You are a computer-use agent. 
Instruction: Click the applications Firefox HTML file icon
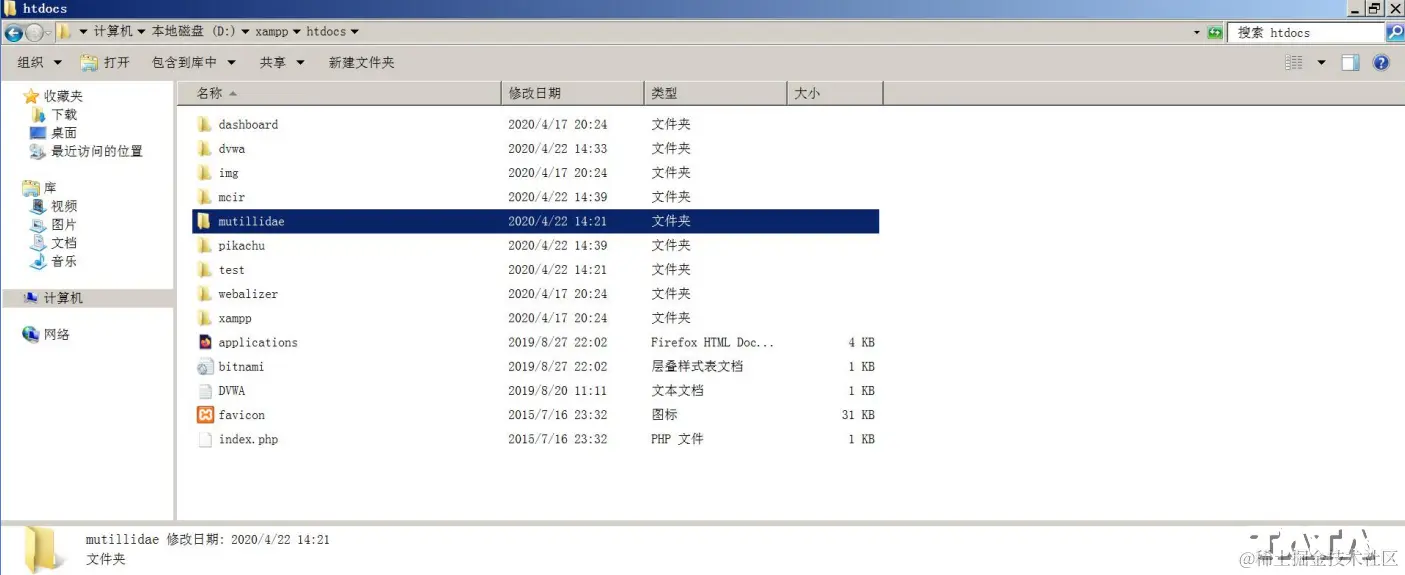click(x=205, y=342)
